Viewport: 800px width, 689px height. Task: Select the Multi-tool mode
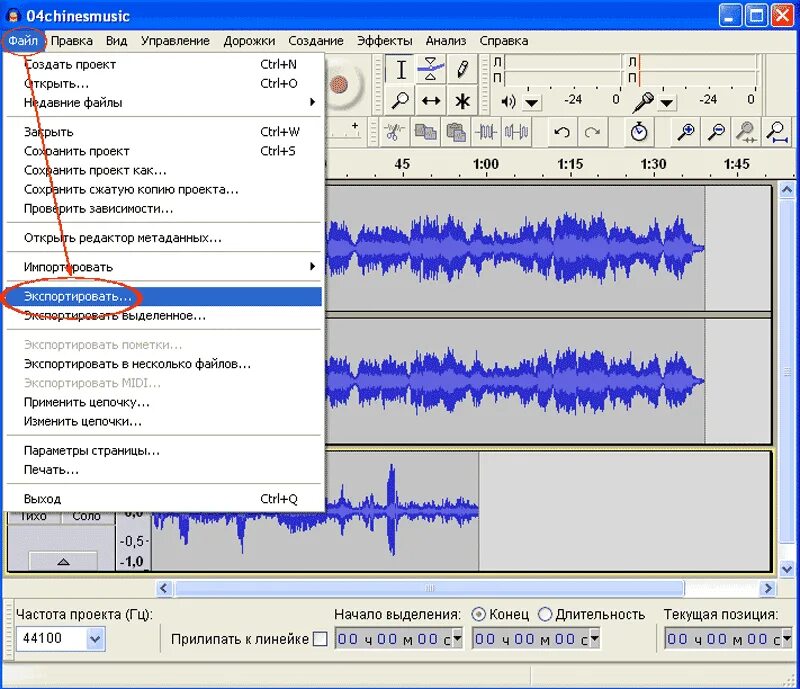point(462,100)
